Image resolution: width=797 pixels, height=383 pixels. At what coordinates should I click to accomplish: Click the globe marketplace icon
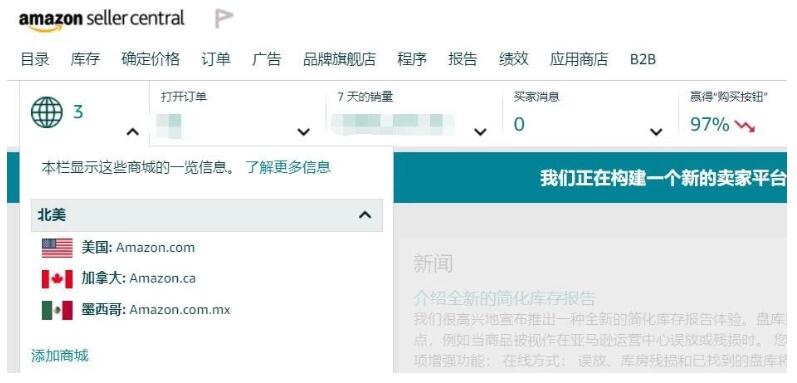[47, 112]
